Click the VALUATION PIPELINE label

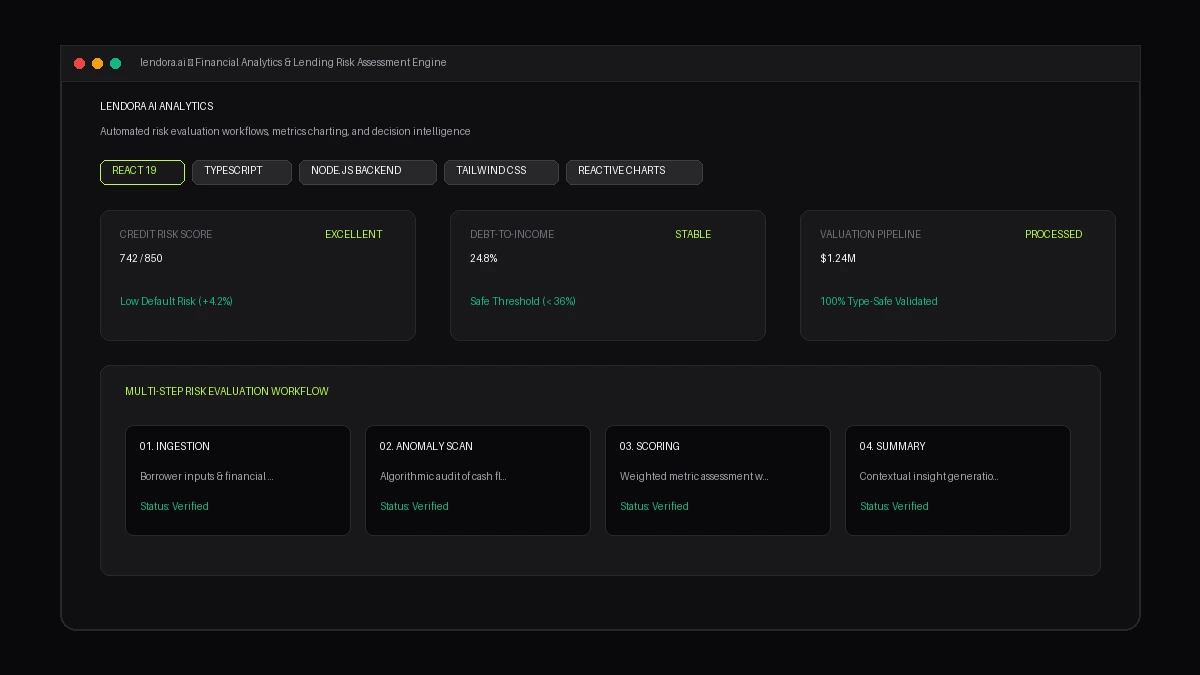pos(871,234)
